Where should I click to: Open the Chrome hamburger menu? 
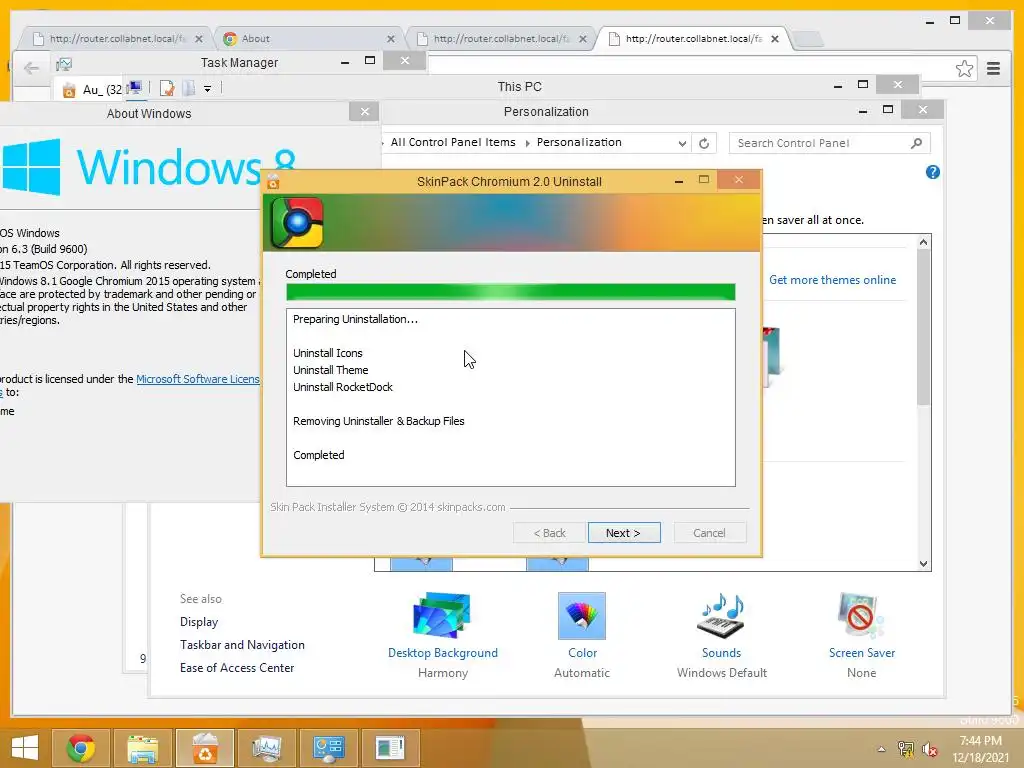click(x=993, y=69)
